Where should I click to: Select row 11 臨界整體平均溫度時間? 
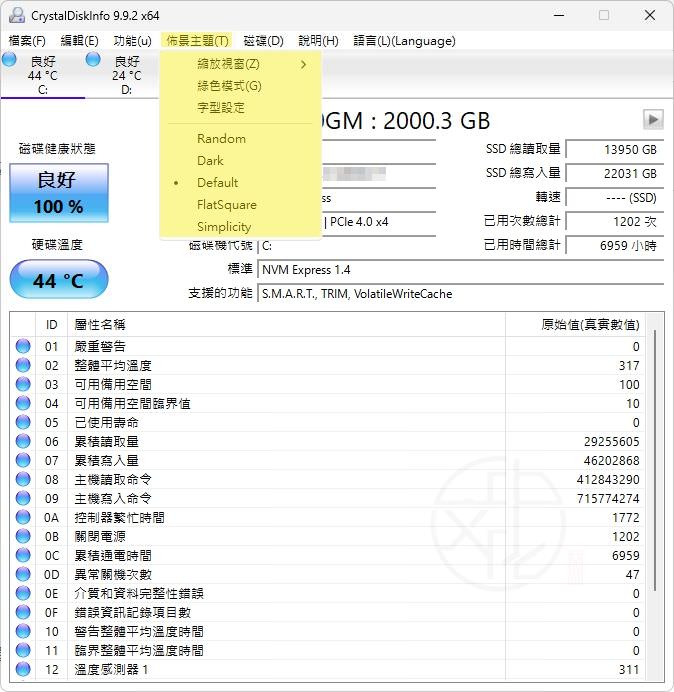point(328,650)
